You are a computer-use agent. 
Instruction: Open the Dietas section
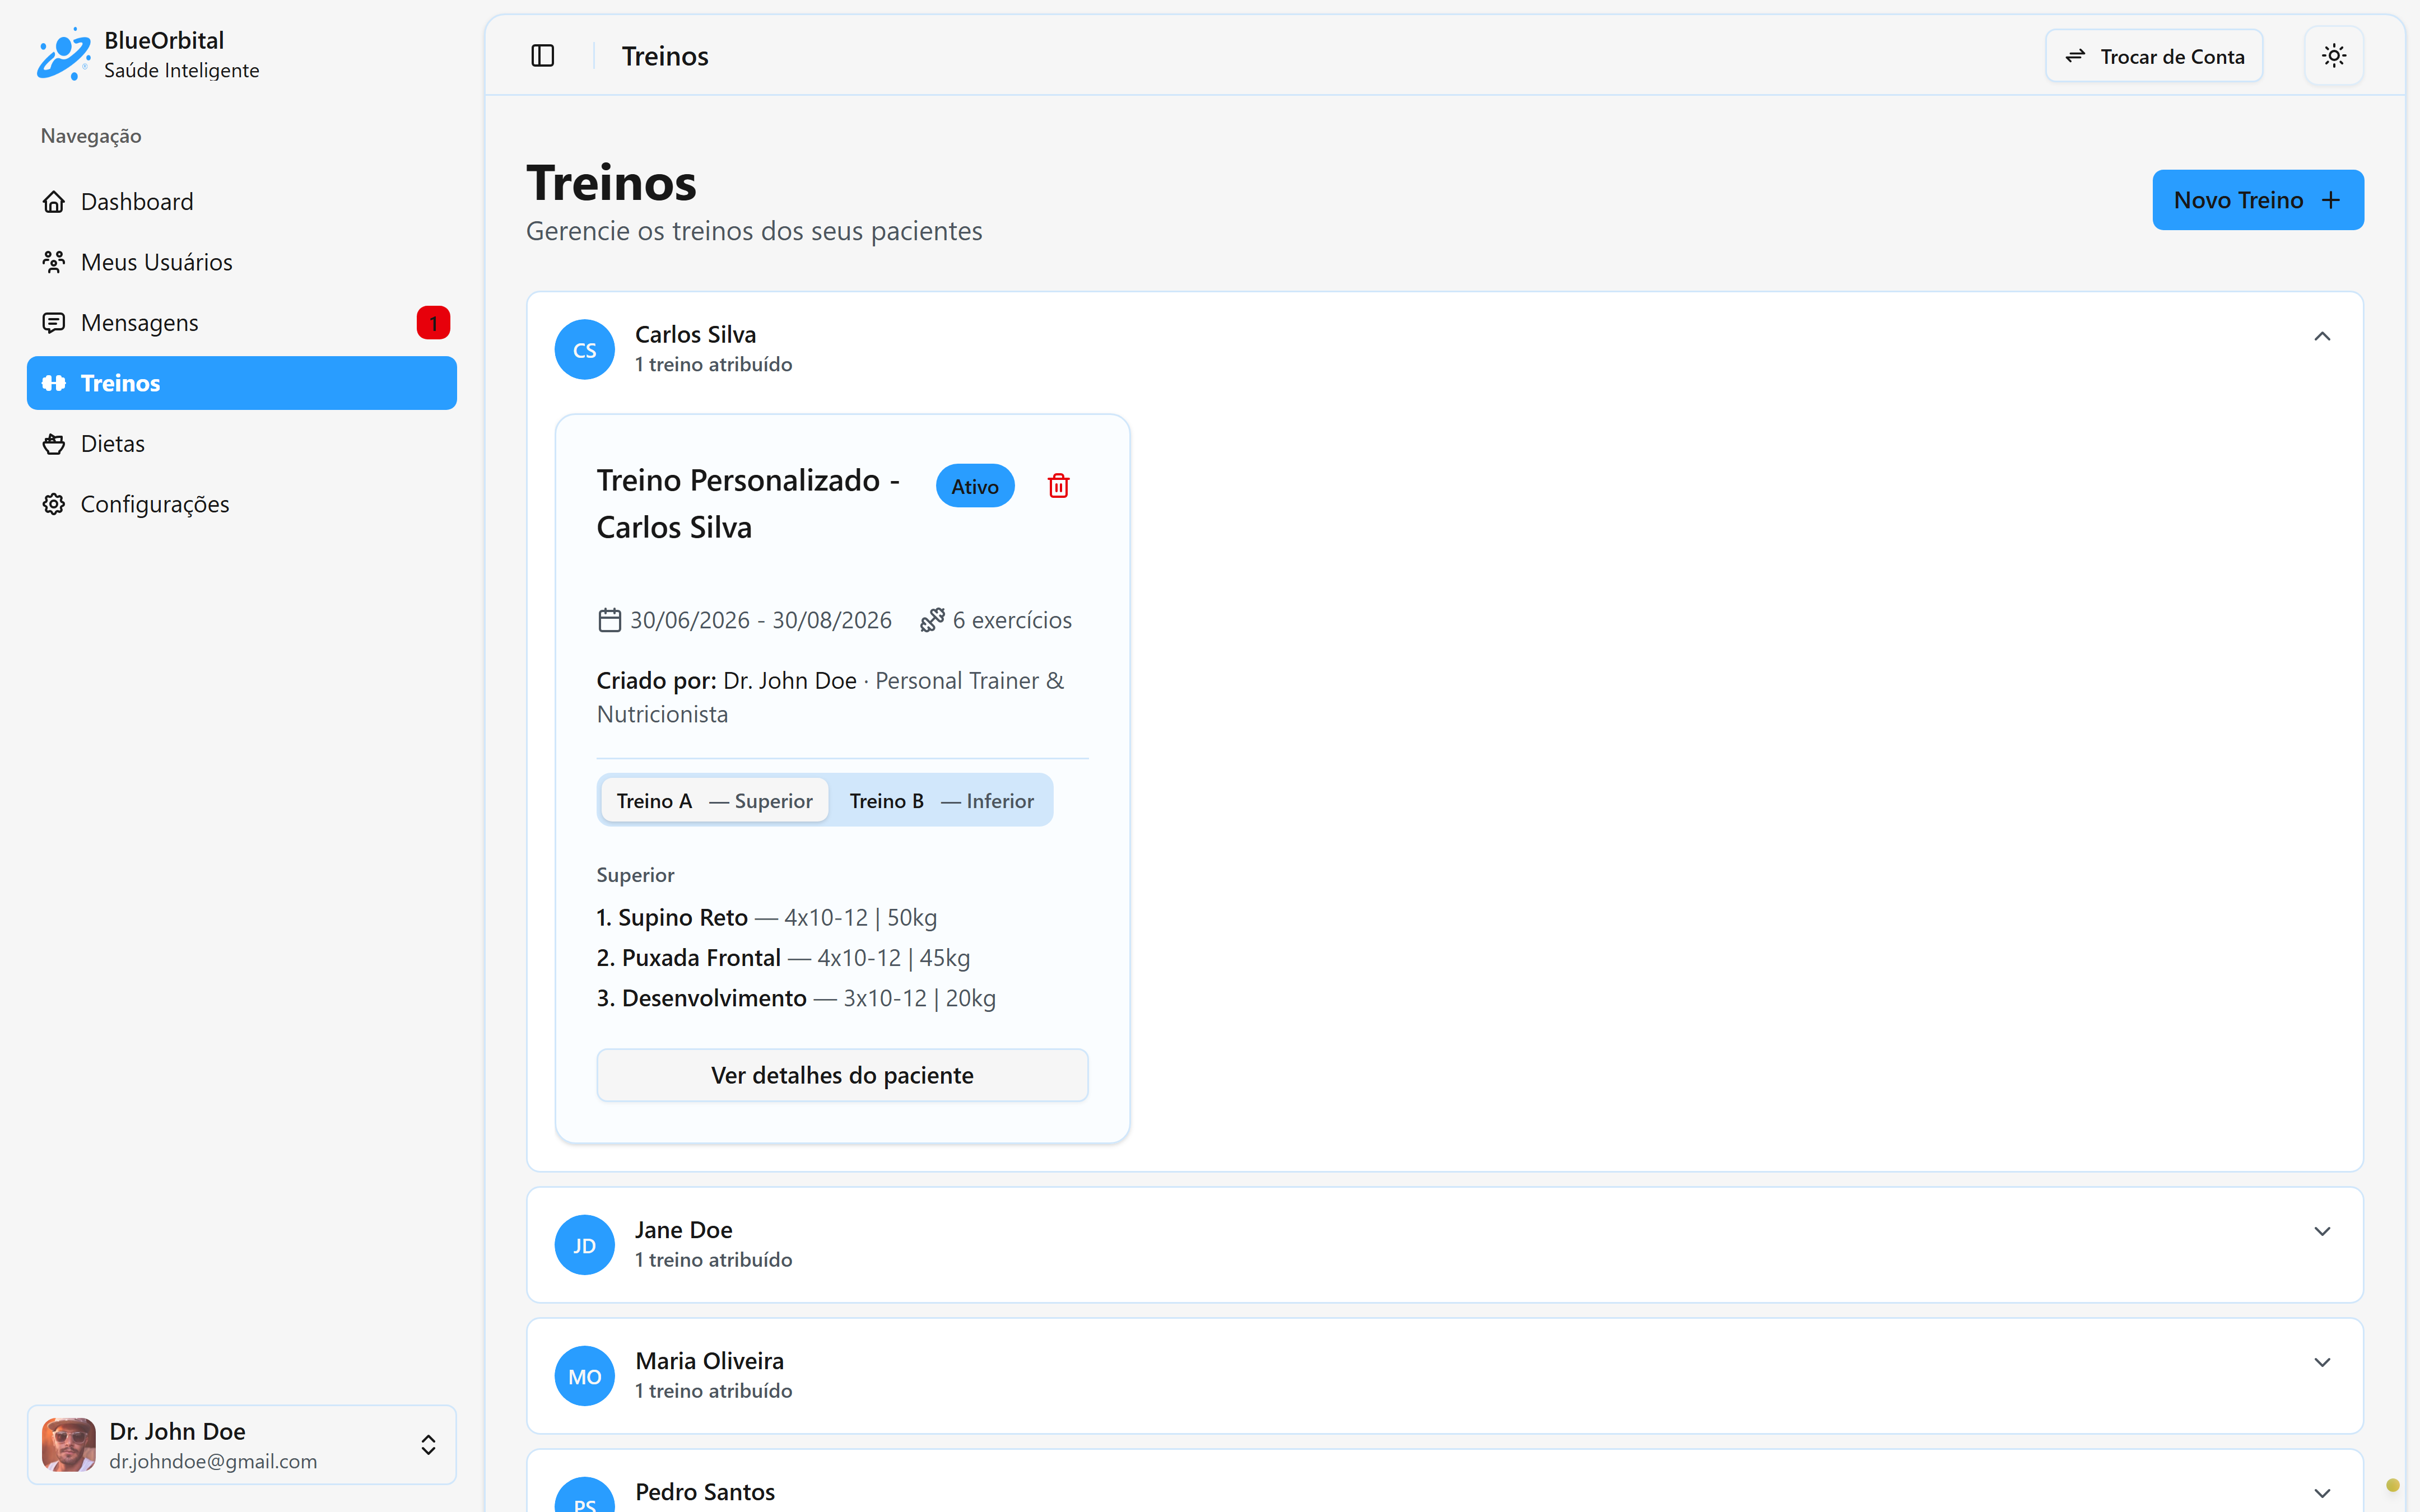242,444
